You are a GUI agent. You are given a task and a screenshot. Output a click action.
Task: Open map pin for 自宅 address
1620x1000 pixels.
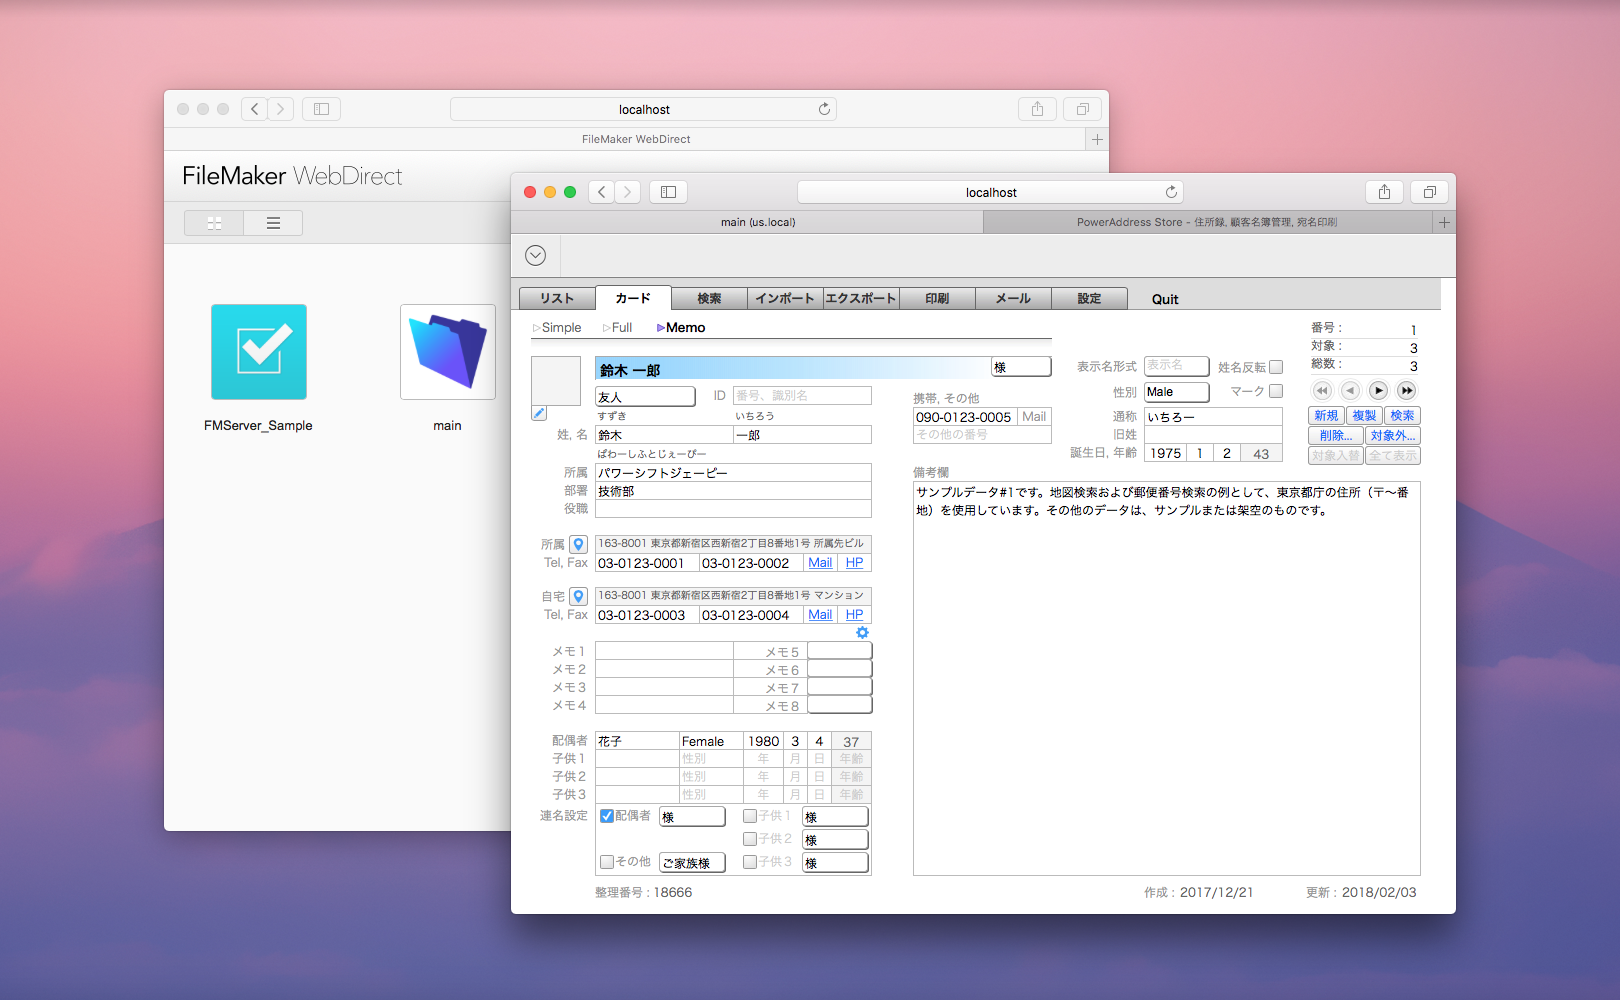(x=578, y=596)
